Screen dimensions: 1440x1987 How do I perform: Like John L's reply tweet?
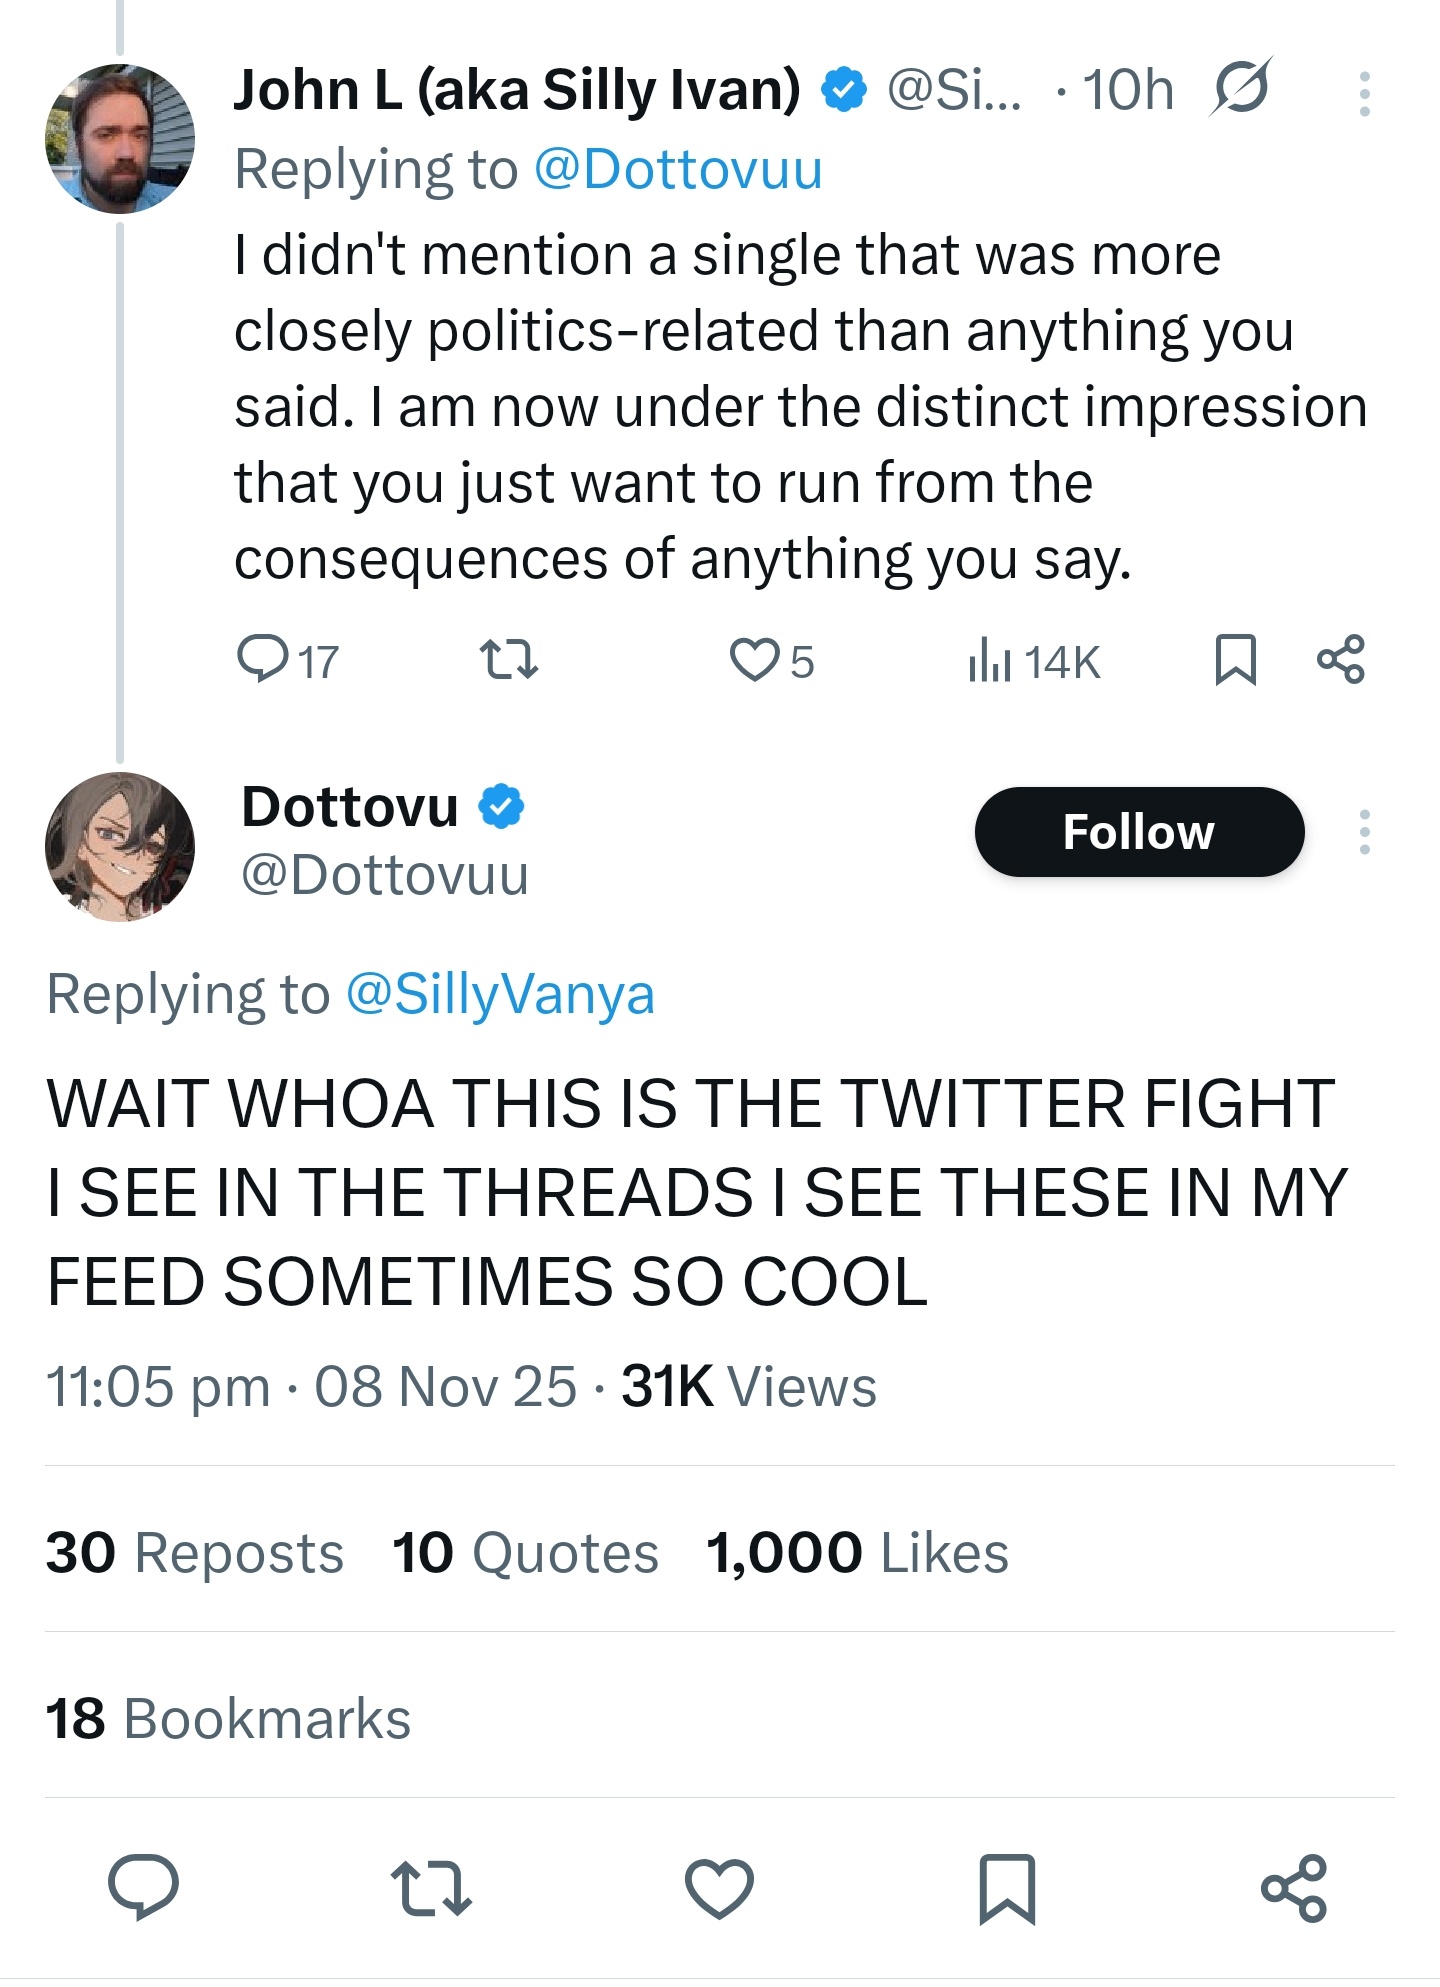753,660
